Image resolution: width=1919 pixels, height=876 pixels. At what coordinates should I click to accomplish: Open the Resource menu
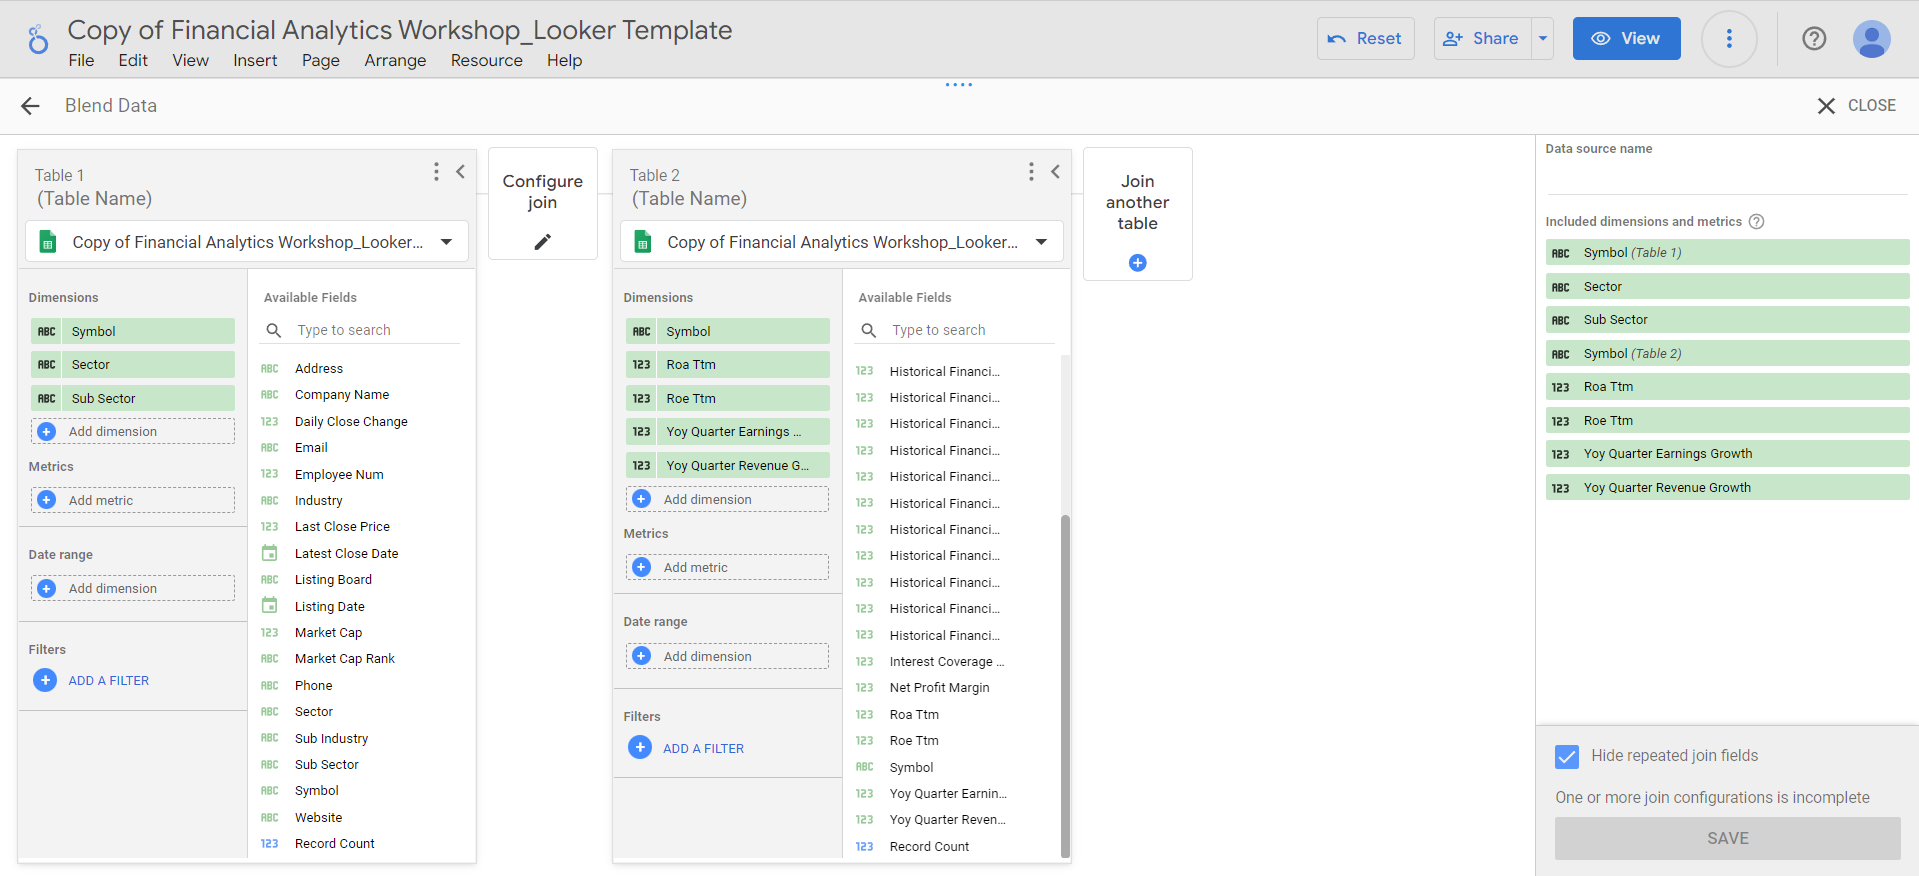[x=487, y=61]
